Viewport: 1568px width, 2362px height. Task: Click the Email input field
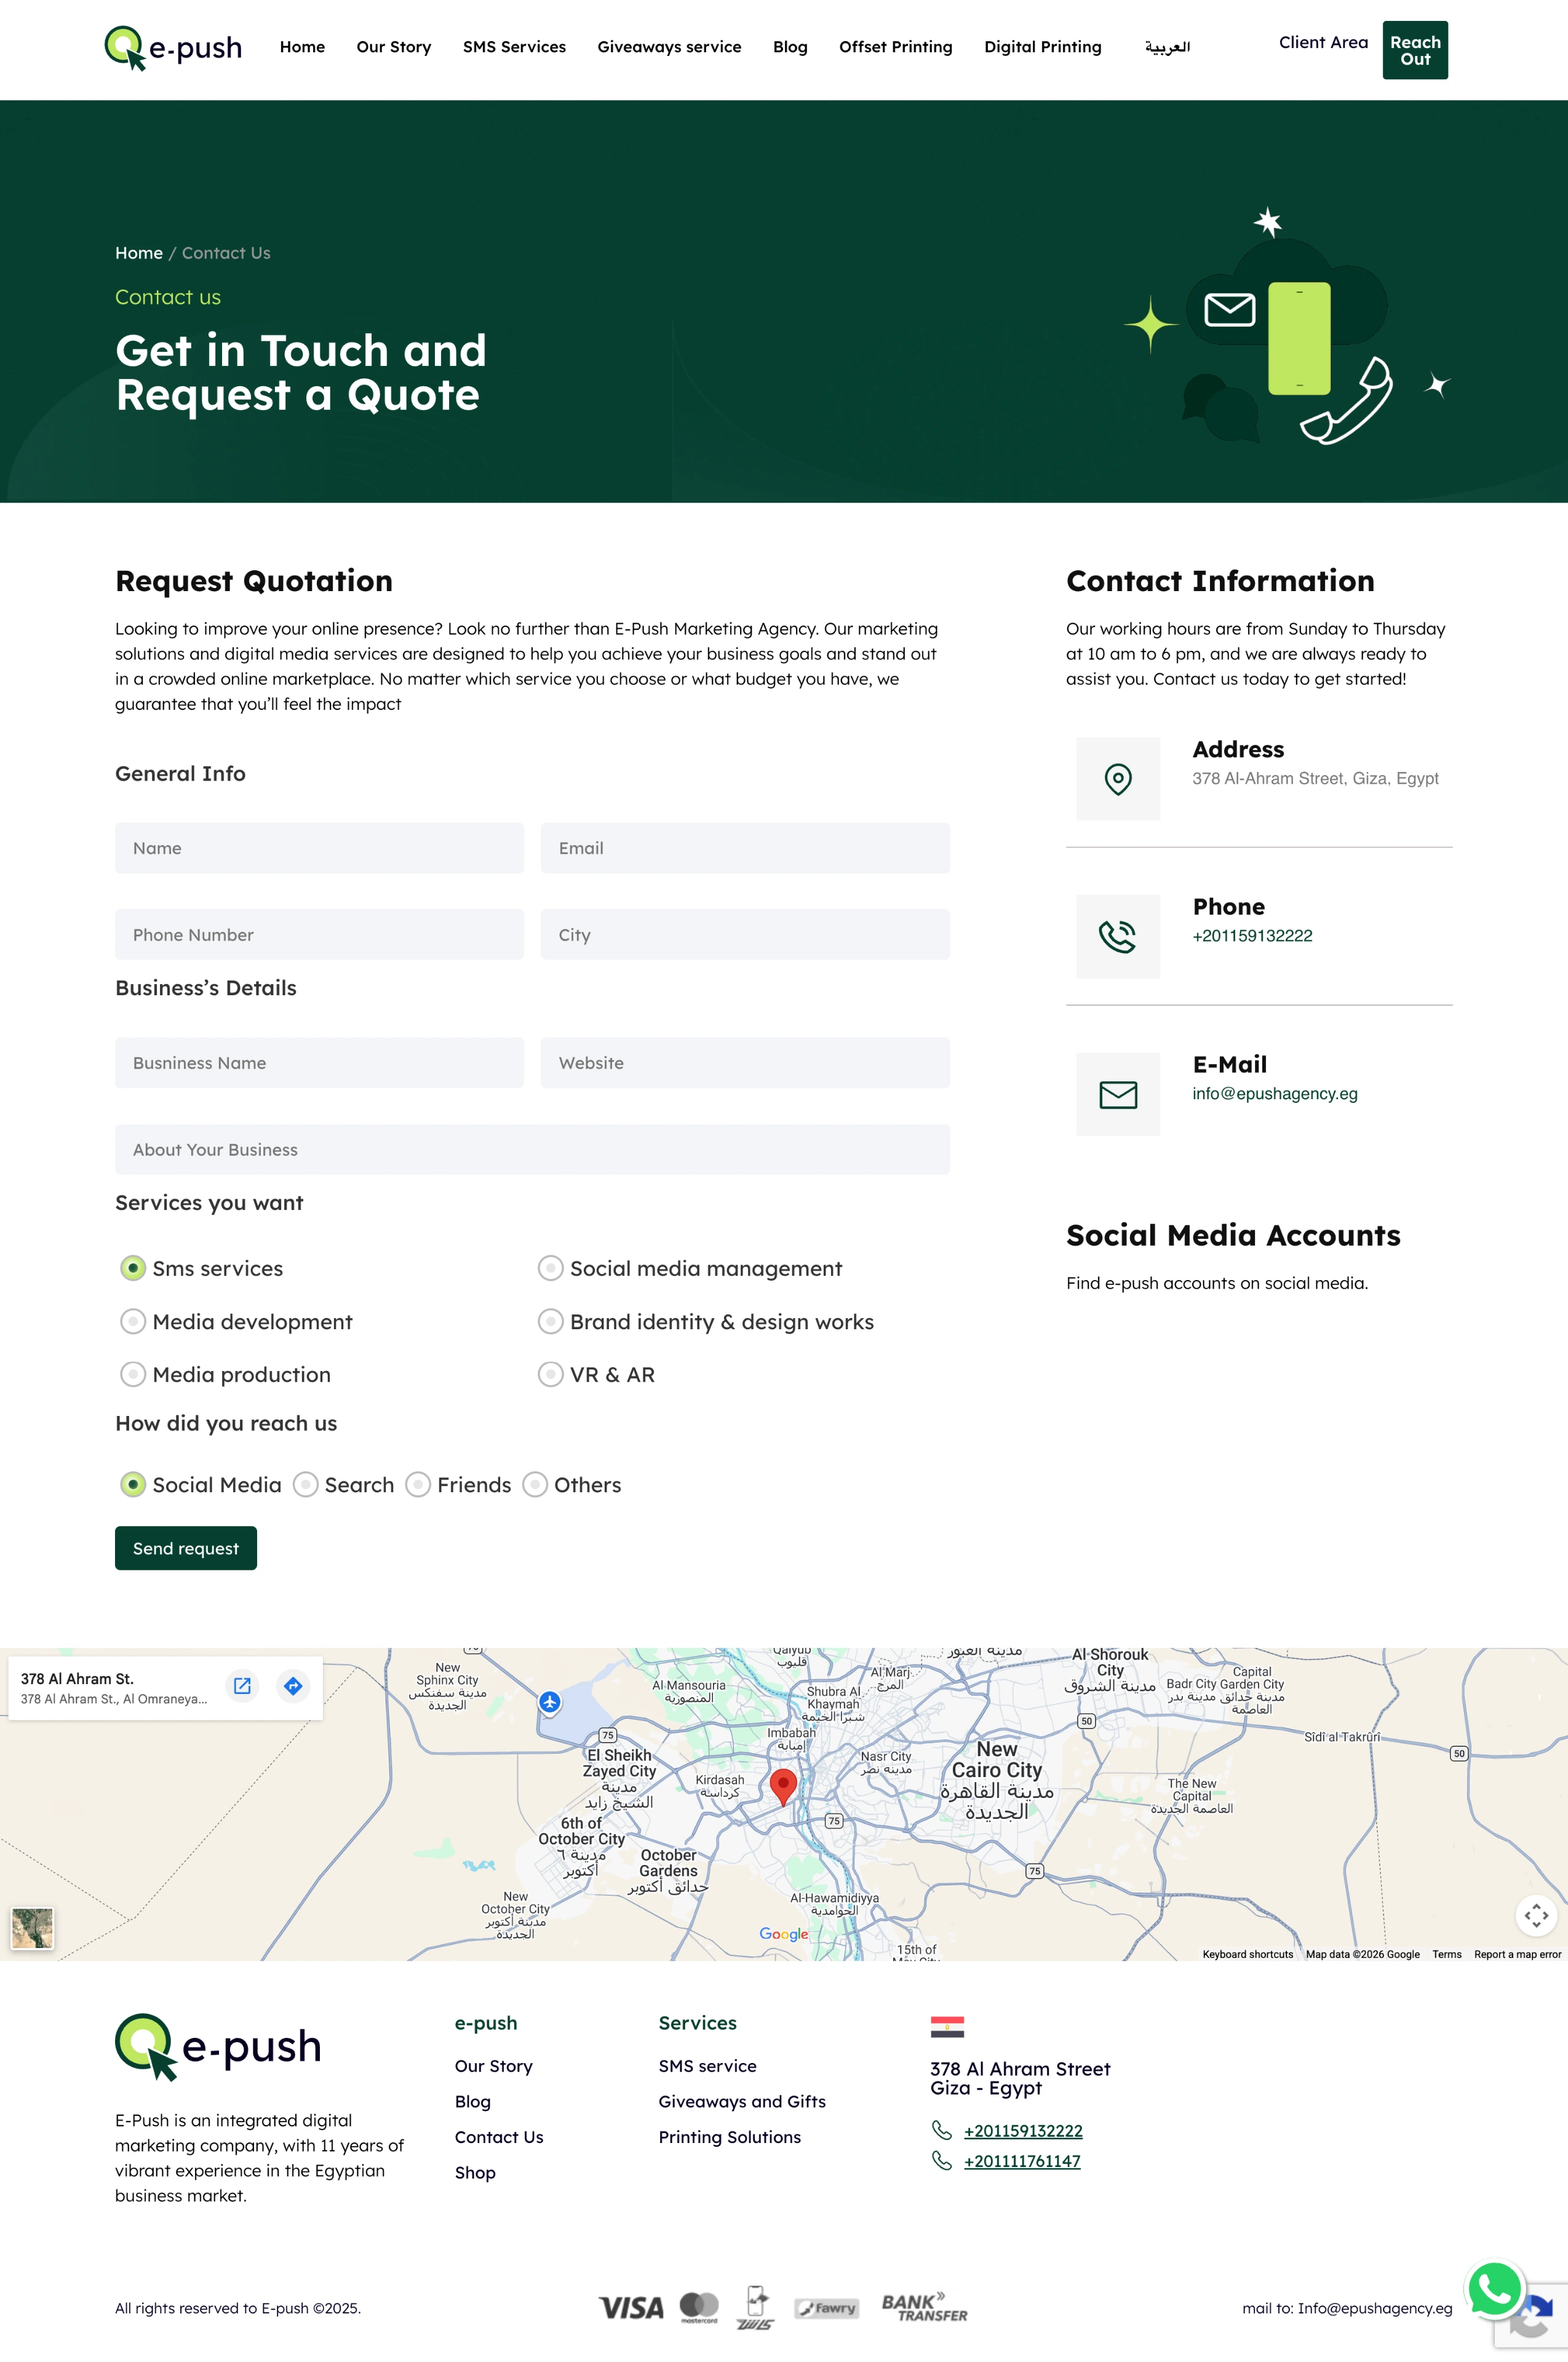click(x=745, y=848)
